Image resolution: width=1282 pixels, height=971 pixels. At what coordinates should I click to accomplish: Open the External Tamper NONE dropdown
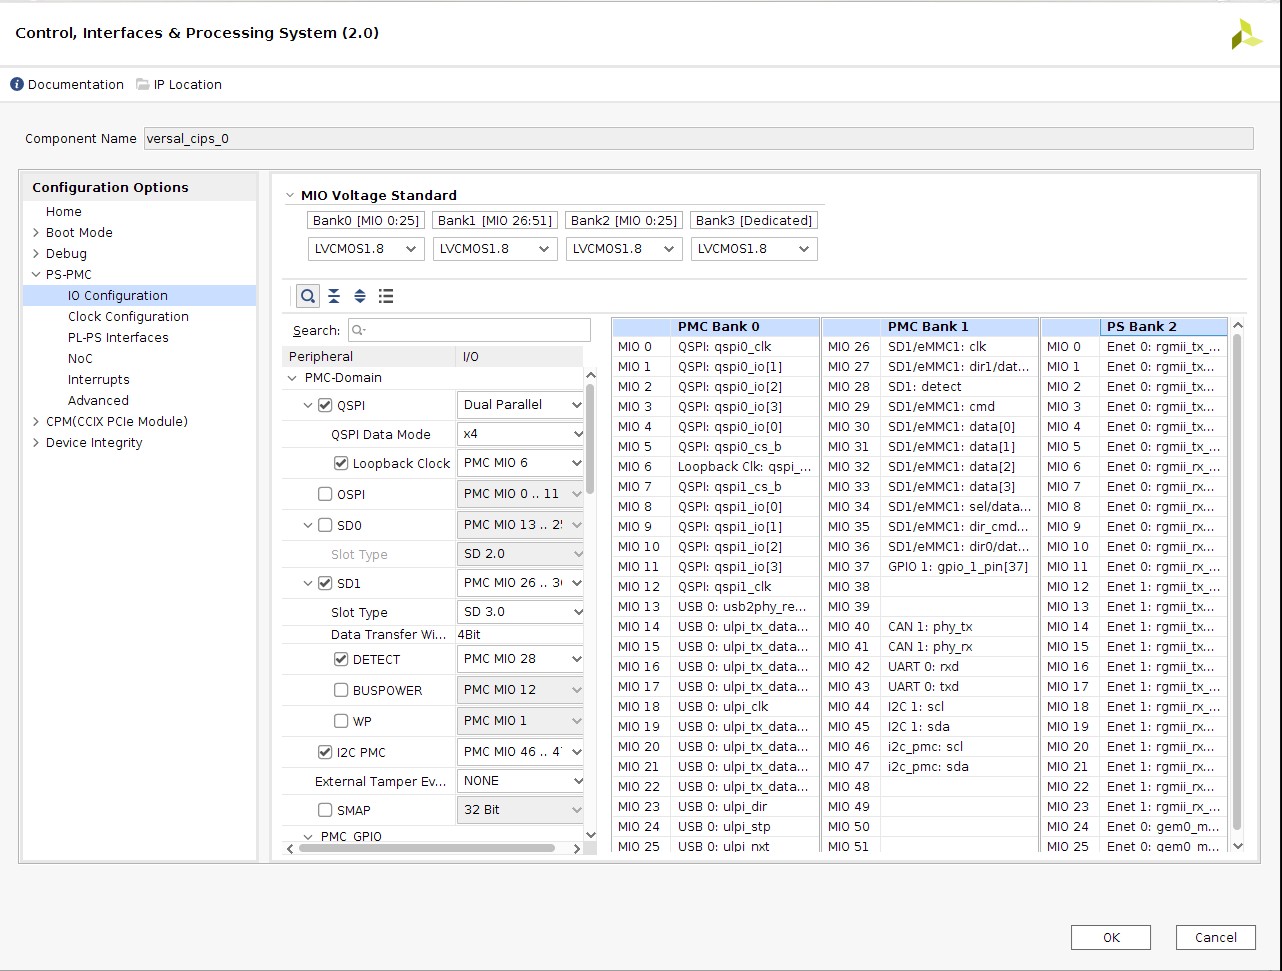coord(520,781)
